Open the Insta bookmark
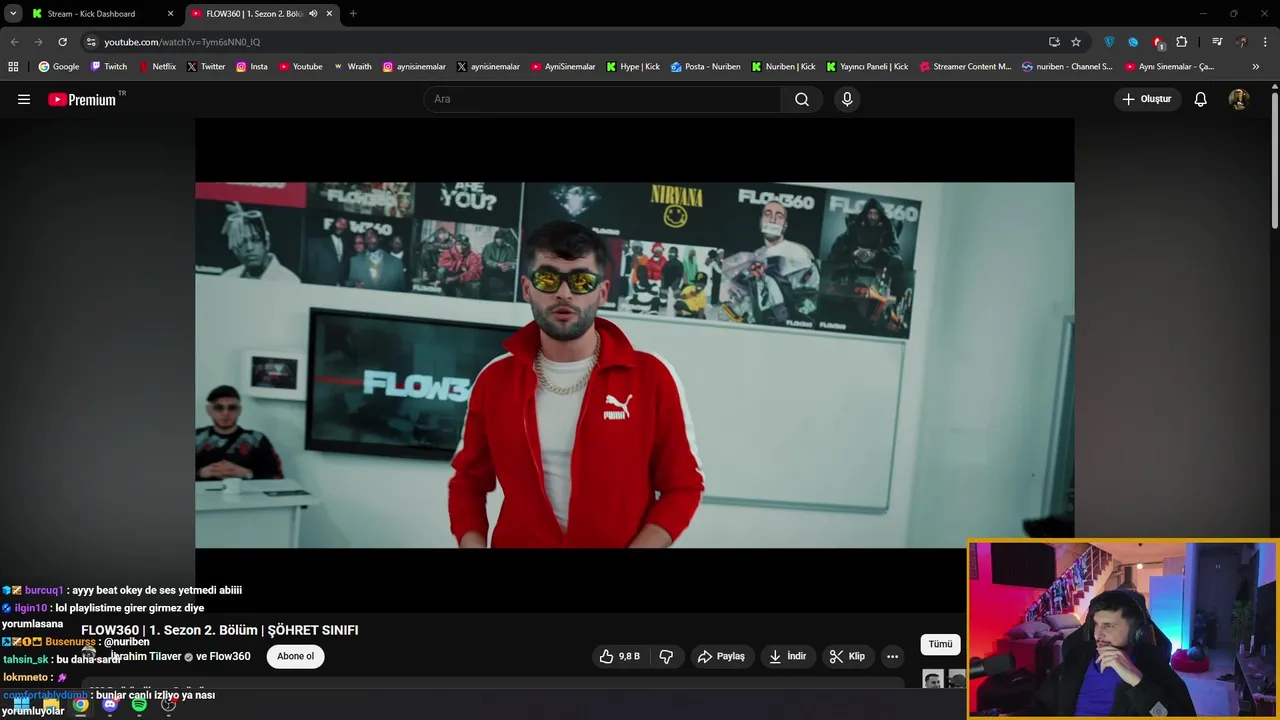Viewport: 1280px width, 720px height. [252, 67]
